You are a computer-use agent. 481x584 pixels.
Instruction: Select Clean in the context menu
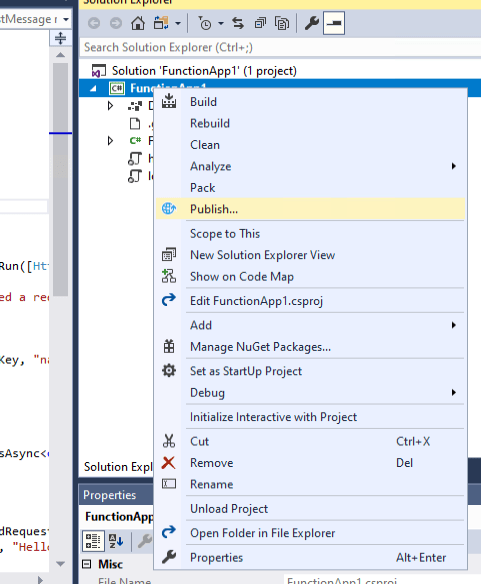click(x=310, y=145)
